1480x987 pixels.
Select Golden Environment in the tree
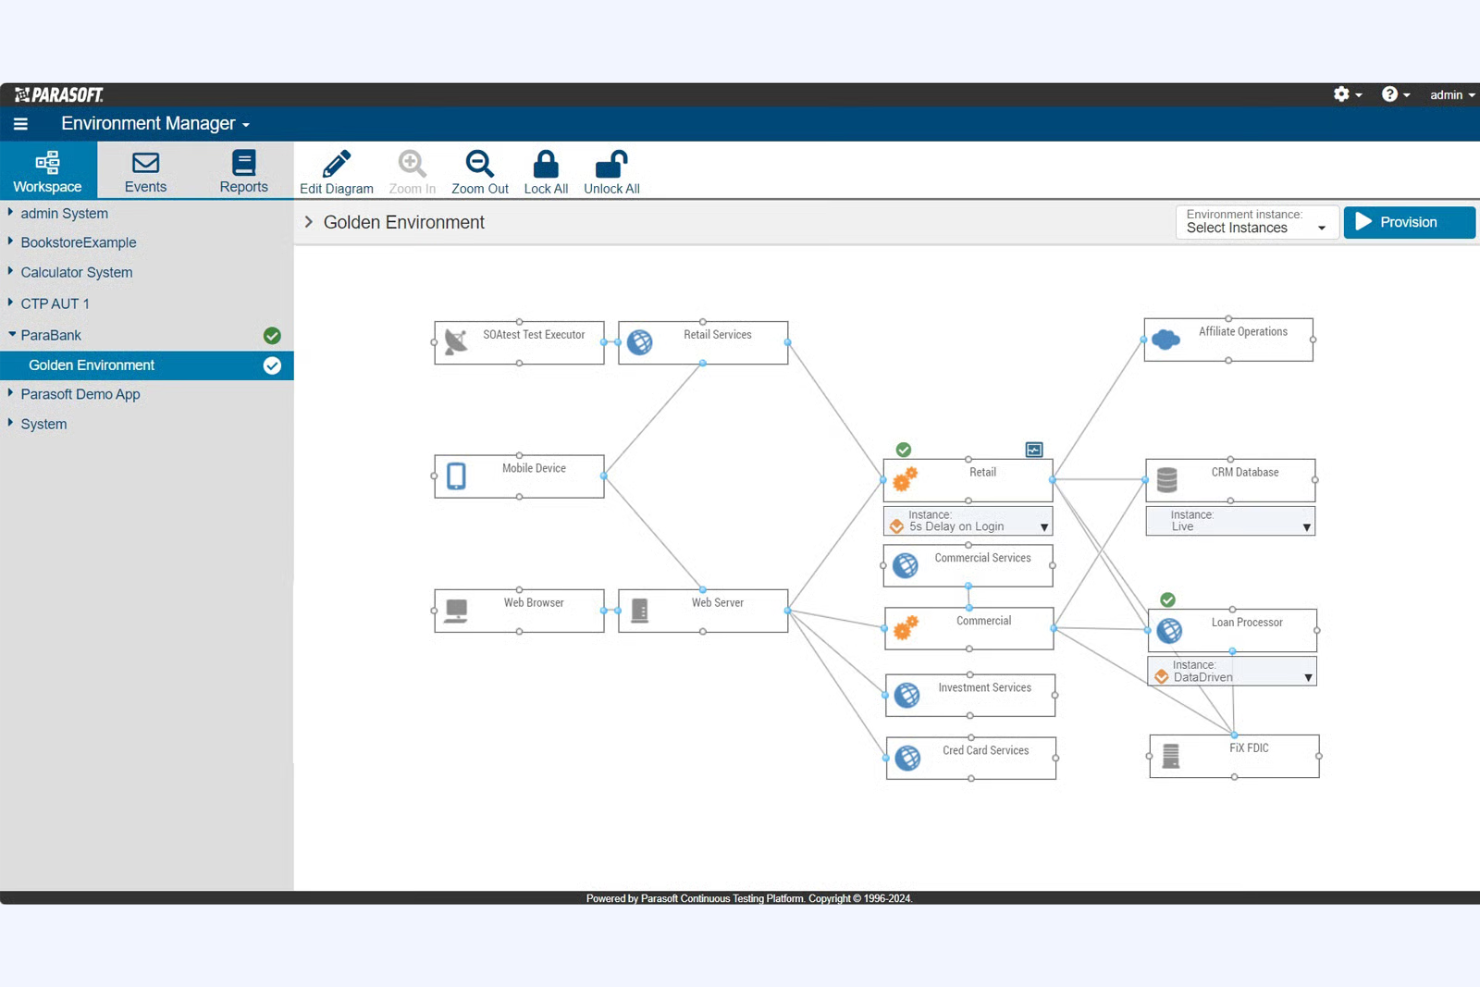pos(146,365)
